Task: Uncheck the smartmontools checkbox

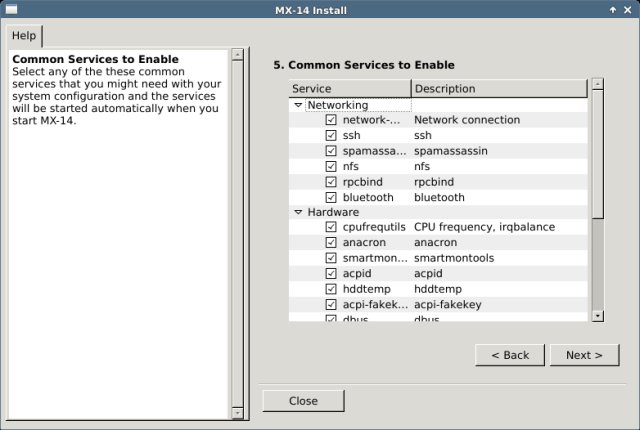Action: [x=331, y=258]
